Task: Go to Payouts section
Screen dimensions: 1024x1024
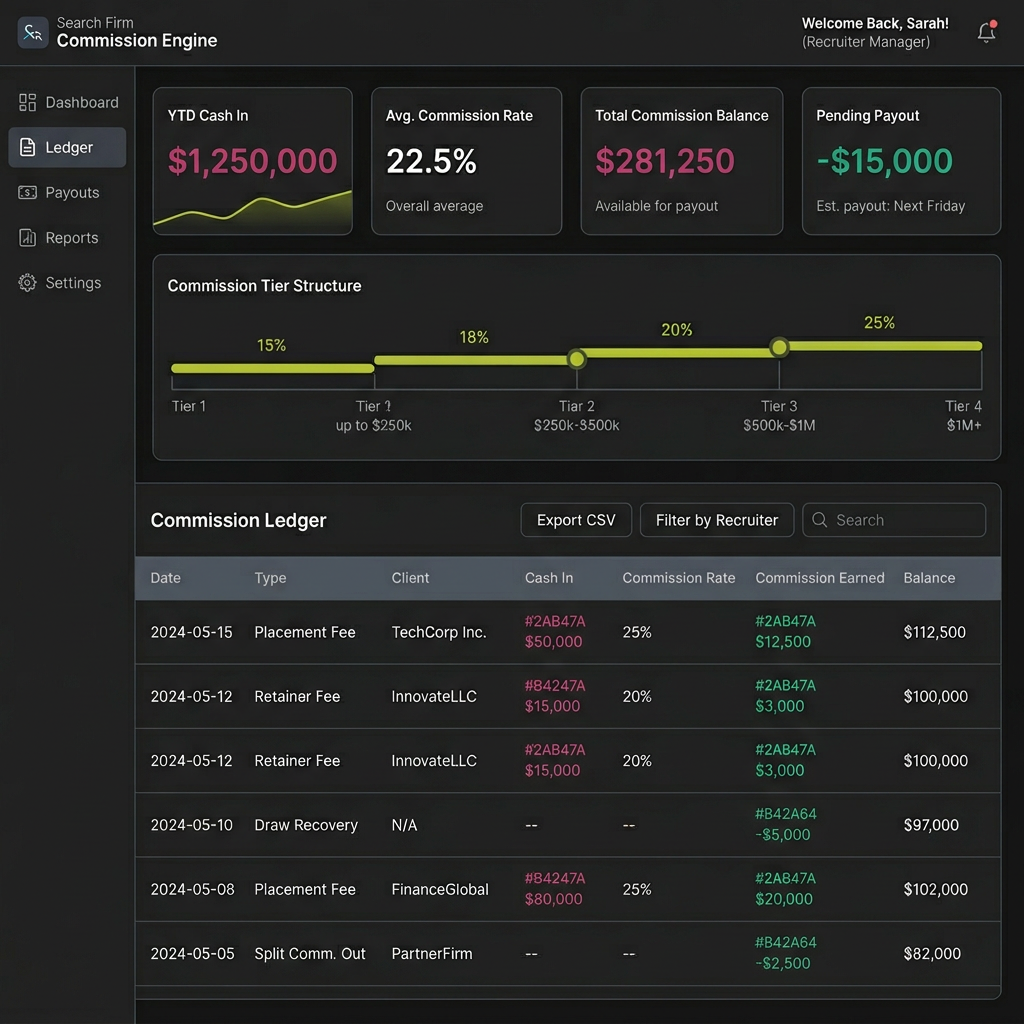Action: tap(67, 193)
